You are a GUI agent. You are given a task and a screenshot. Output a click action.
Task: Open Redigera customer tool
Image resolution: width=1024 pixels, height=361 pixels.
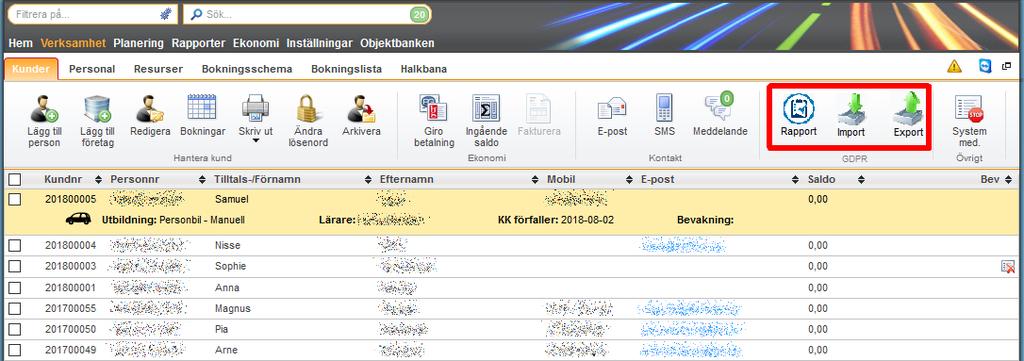pos(150,109)
